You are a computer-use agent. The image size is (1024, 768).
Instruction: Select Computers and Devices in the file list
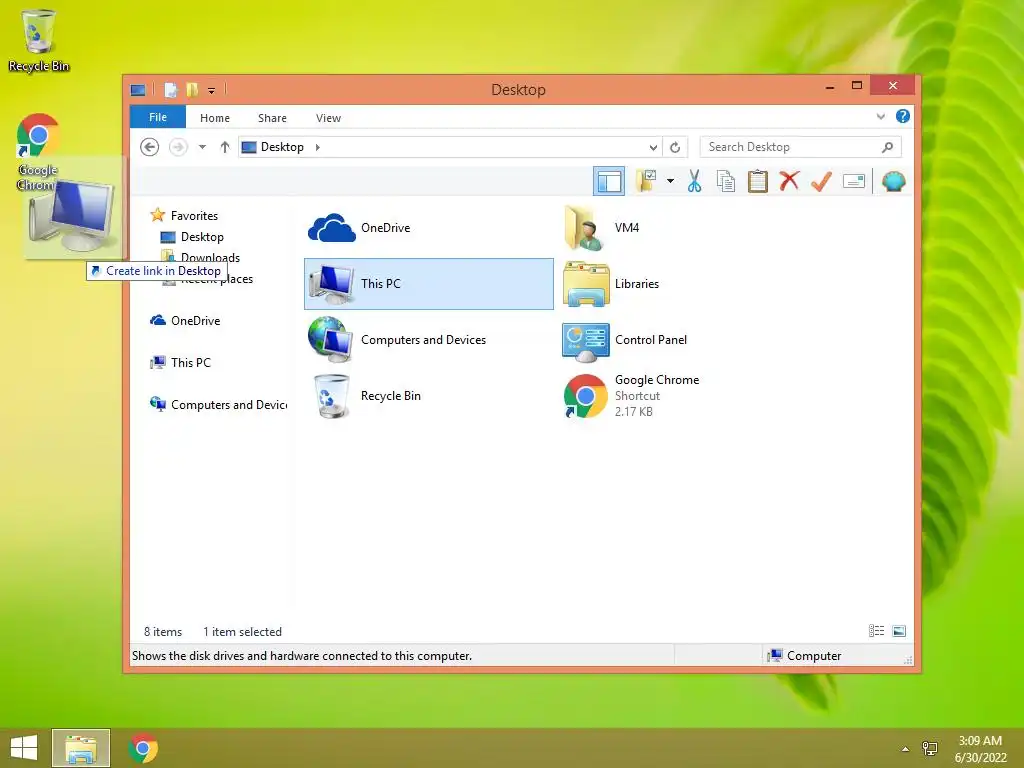(428, 340)
